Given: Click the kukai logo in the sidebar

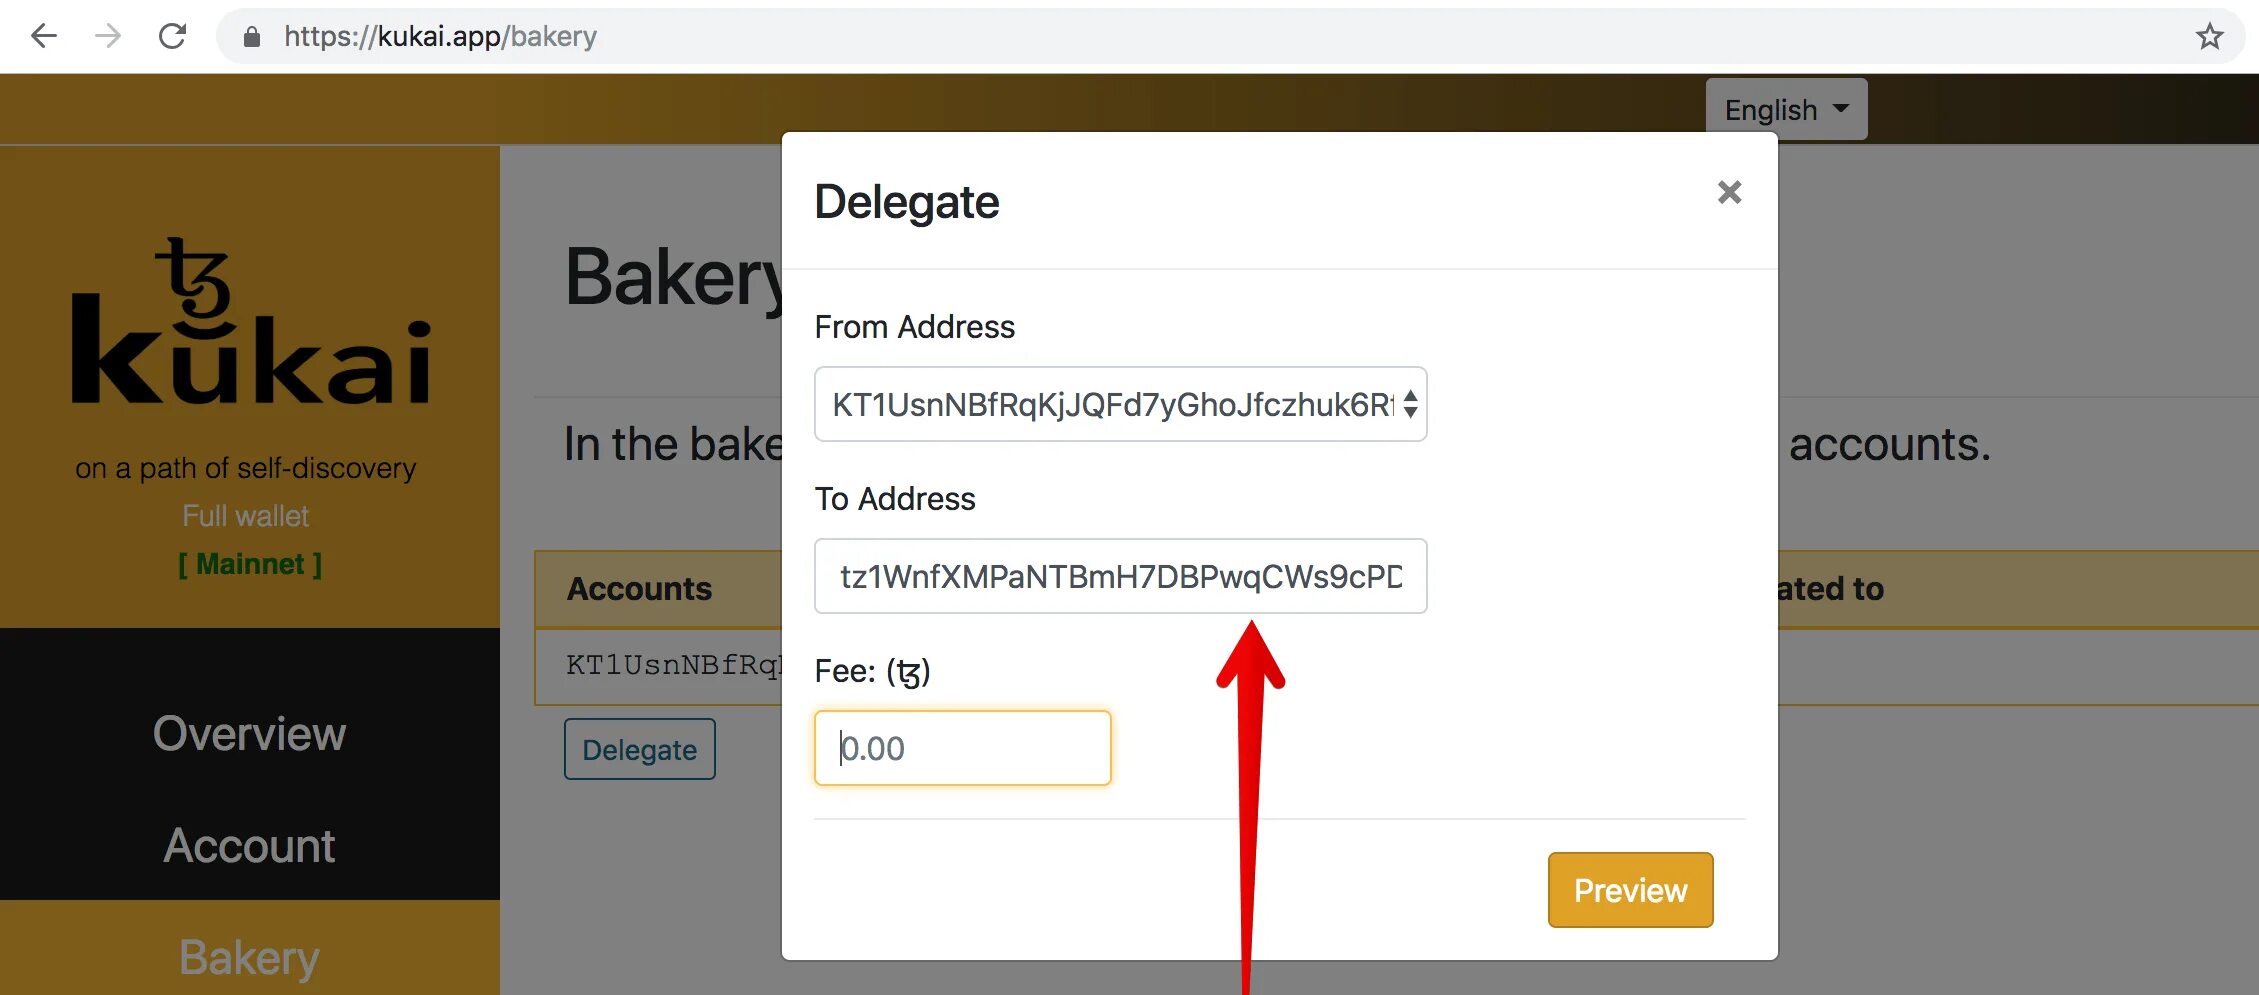Looking at the screenshot, I should (250, 322).
